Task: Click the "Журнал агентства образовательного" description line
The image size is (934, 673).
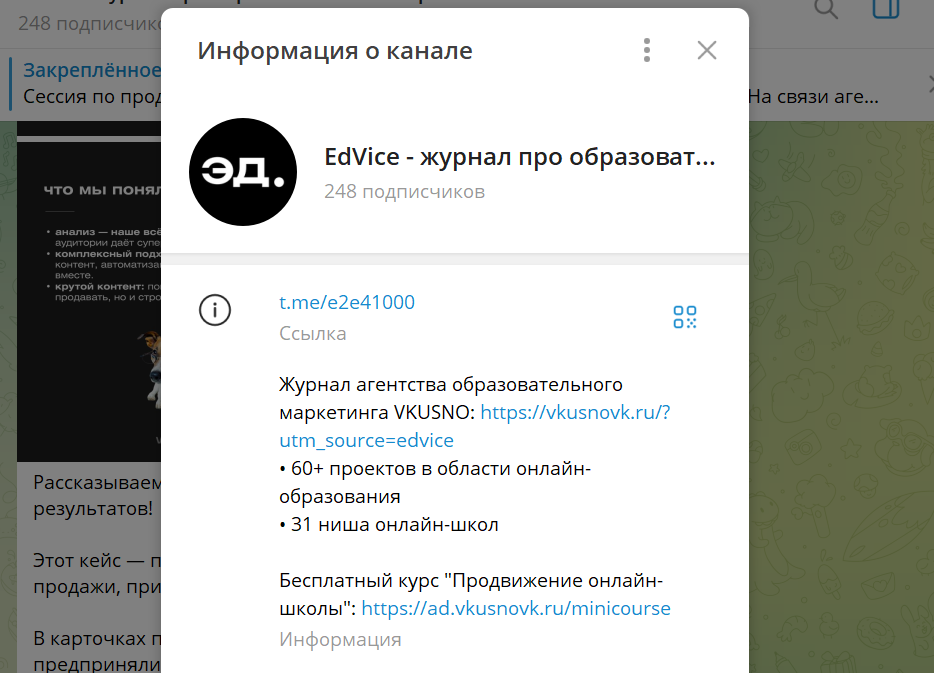Action: pyautogui.click(x=451, y=385)
